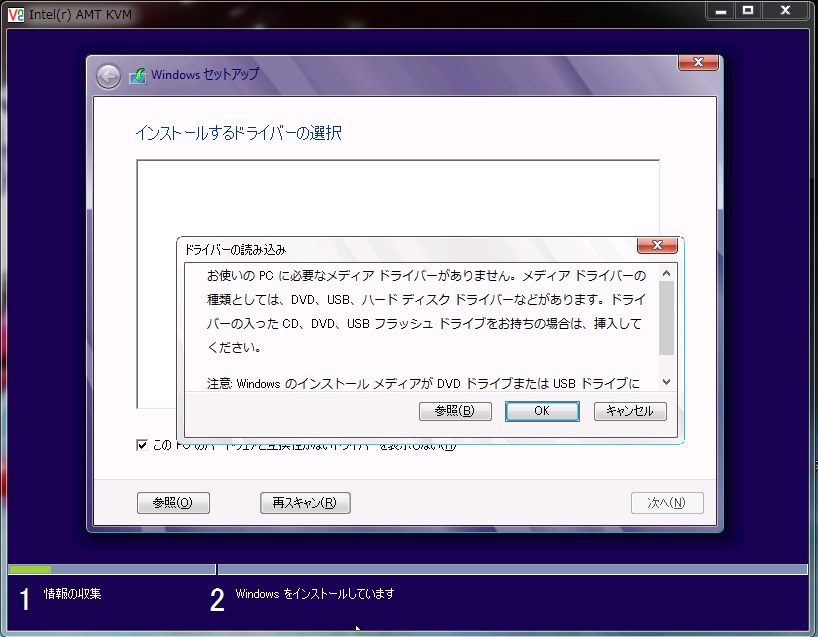The width and height of the screenshot is (818, 637).
Task: Click the back arrow in Windows Setup
Action: (x=109, y=77)
